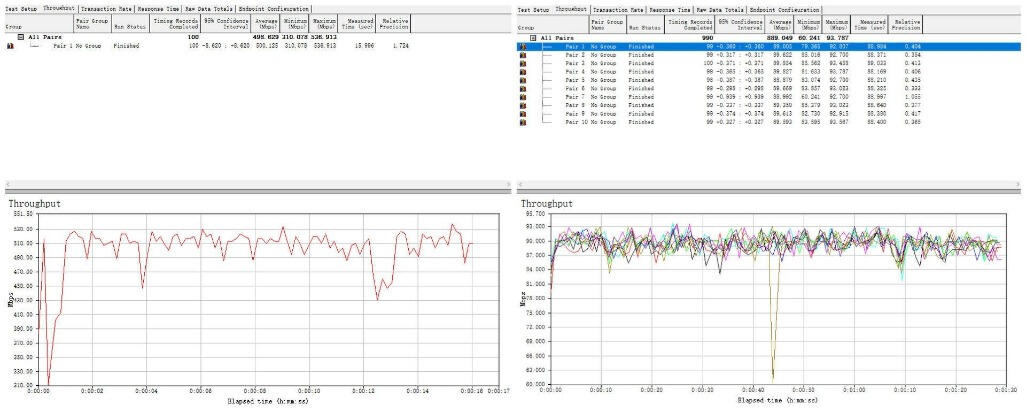Click 95% Confidence Interval header in left window
This screenshot has width=1026, height=409.
pos(226,24)
